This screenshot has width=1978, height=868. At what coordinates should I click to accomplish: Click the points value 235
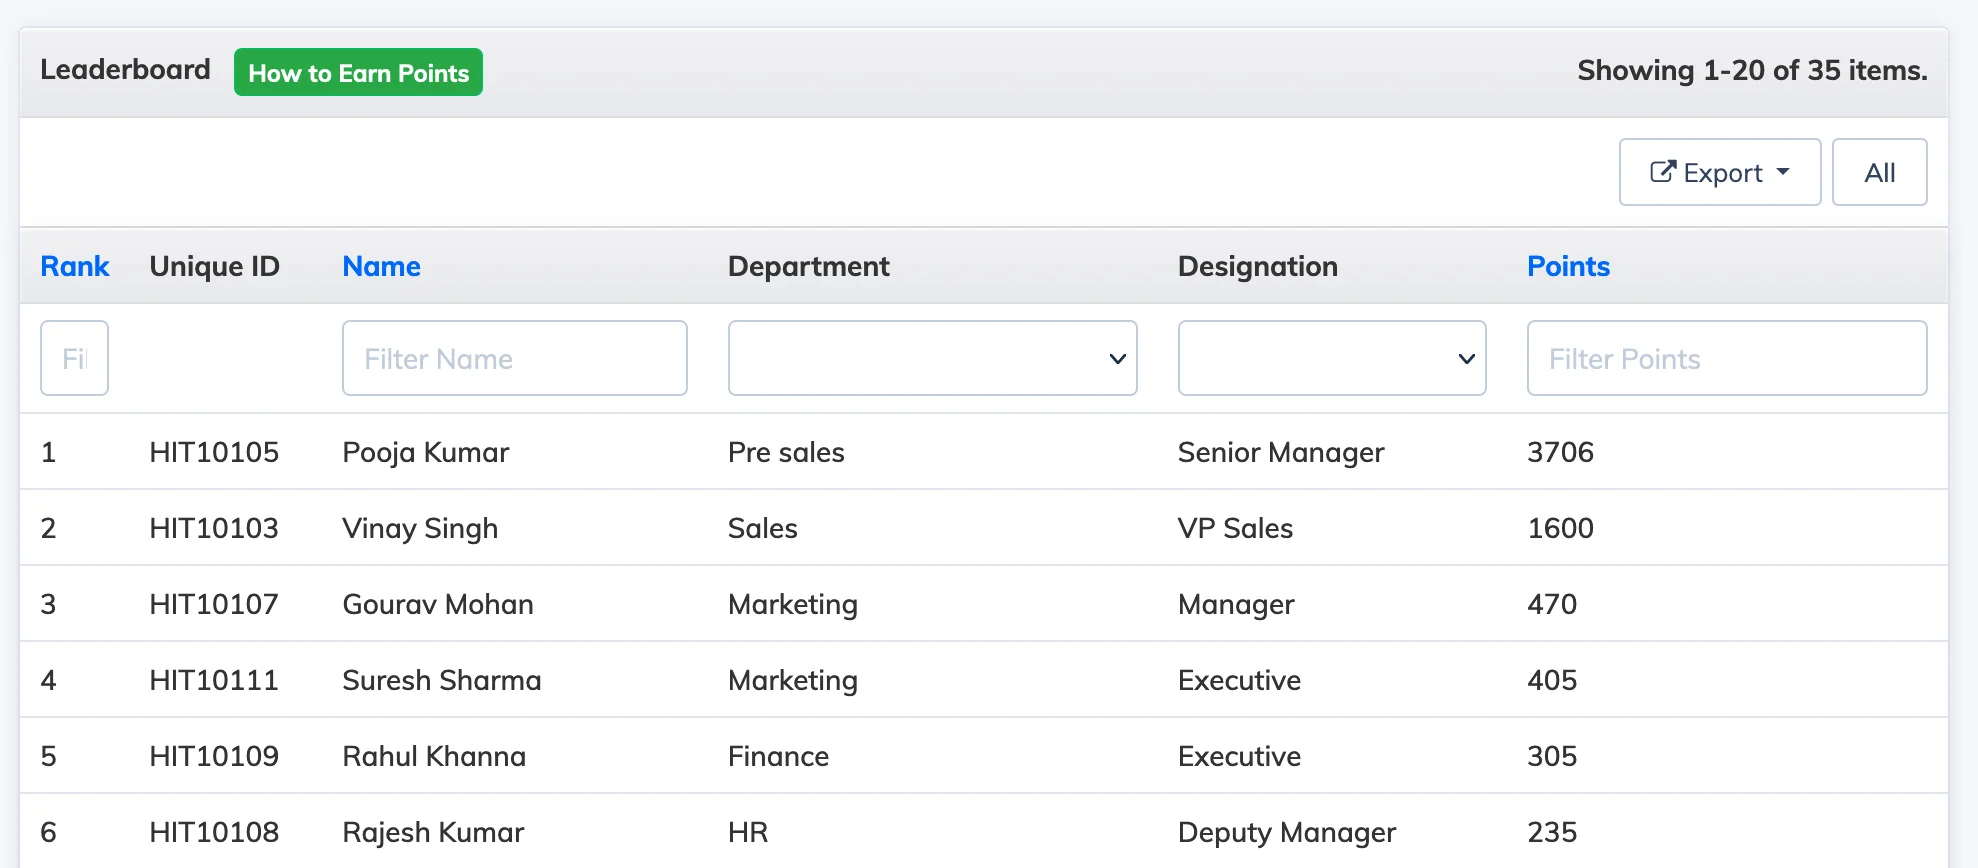[1552, 832]
